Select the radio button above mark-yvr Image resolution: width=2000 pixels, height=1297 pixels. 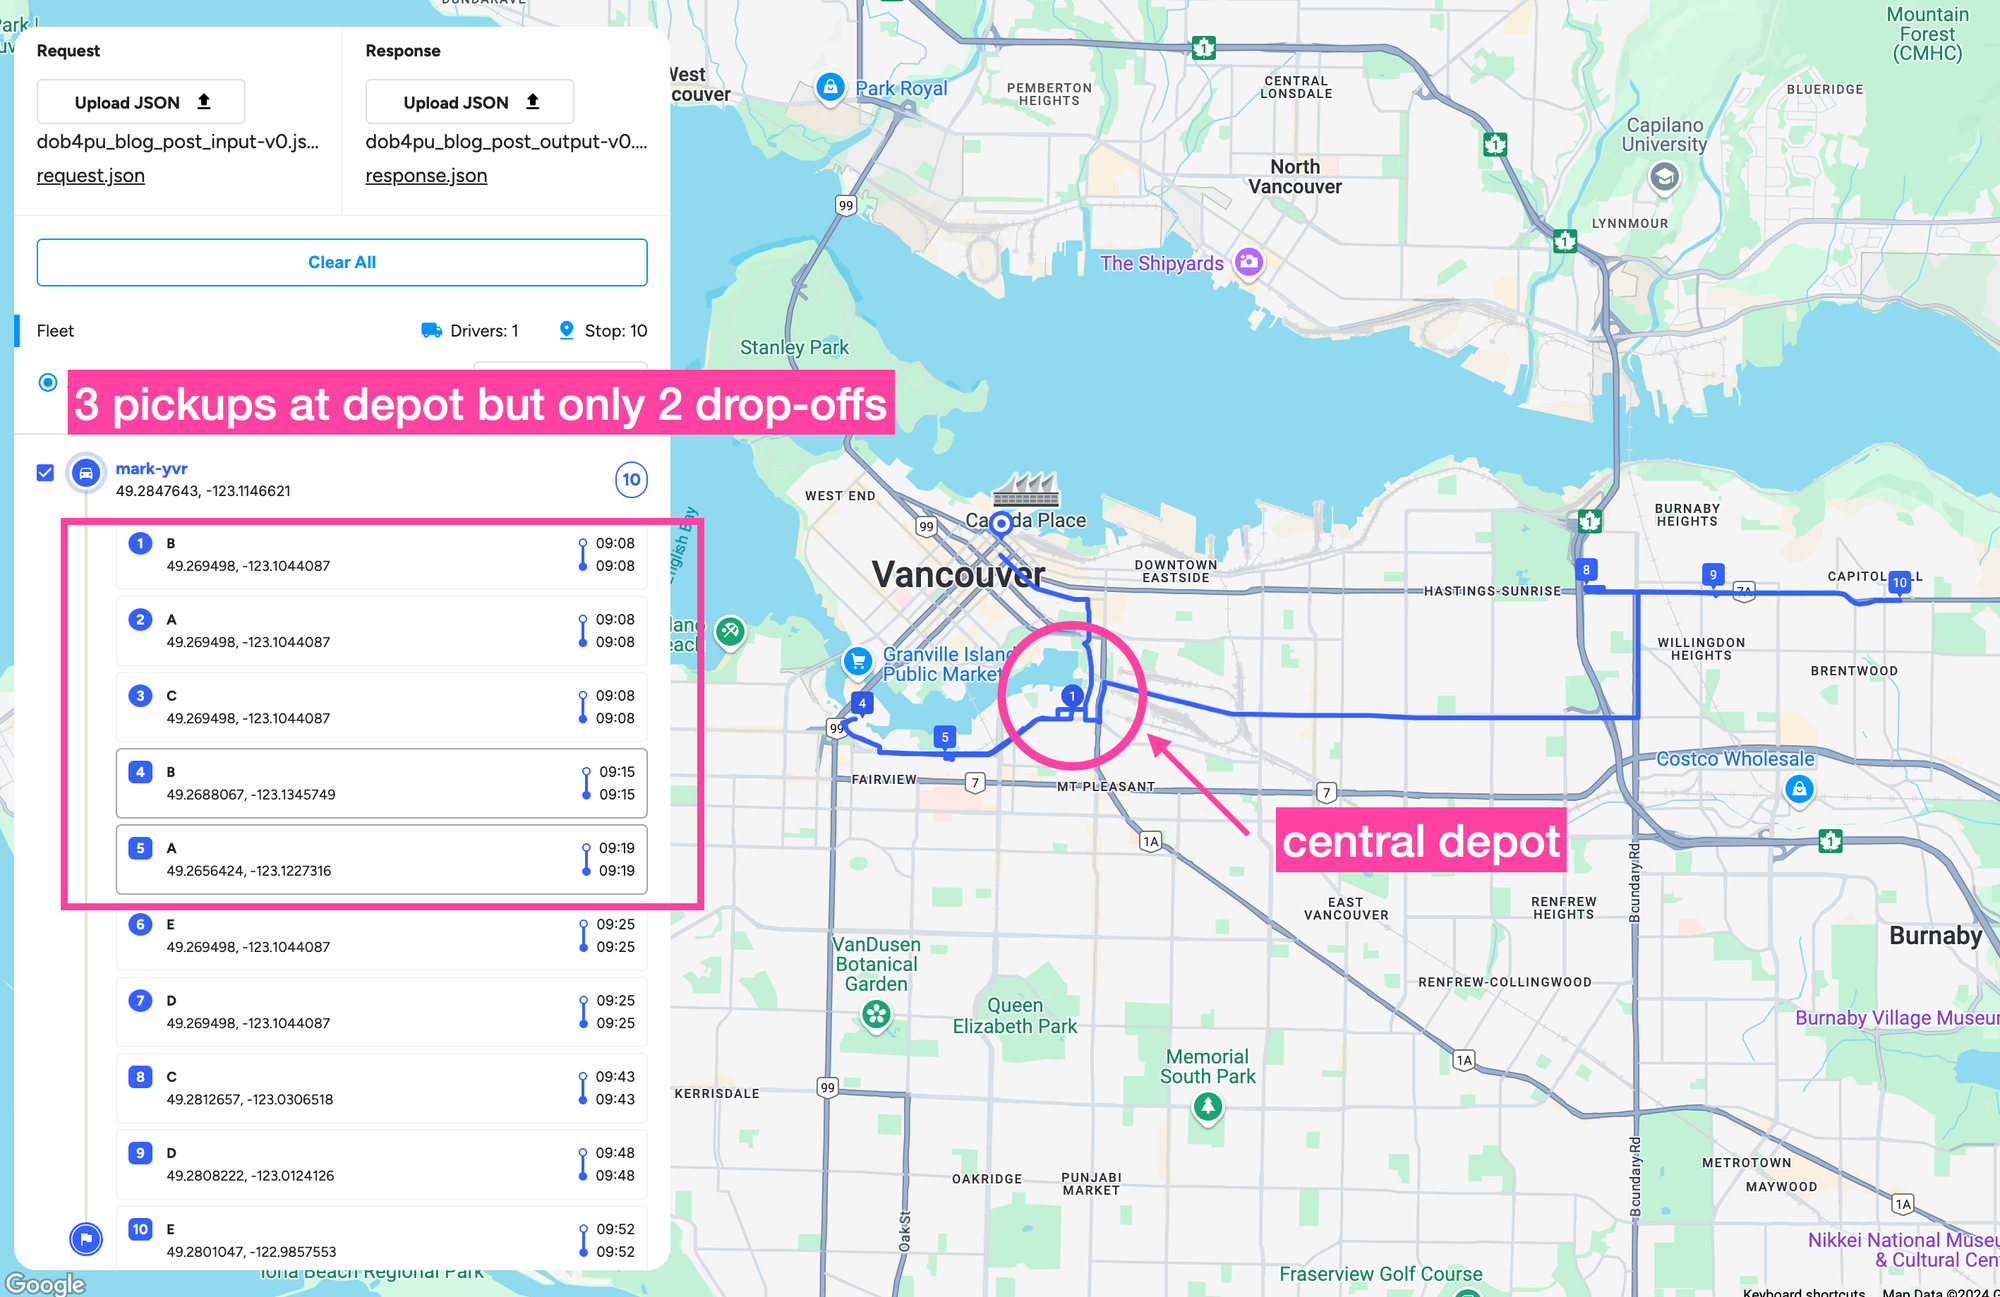(47, 382)
